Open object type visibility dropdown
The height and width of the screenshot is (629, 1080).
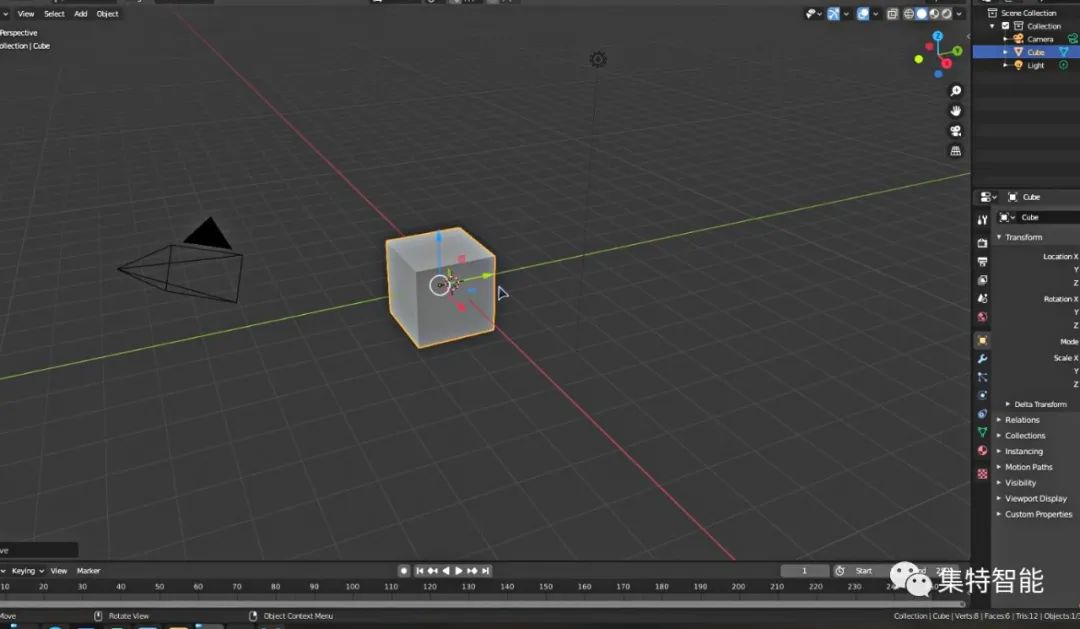click(814, 14)
